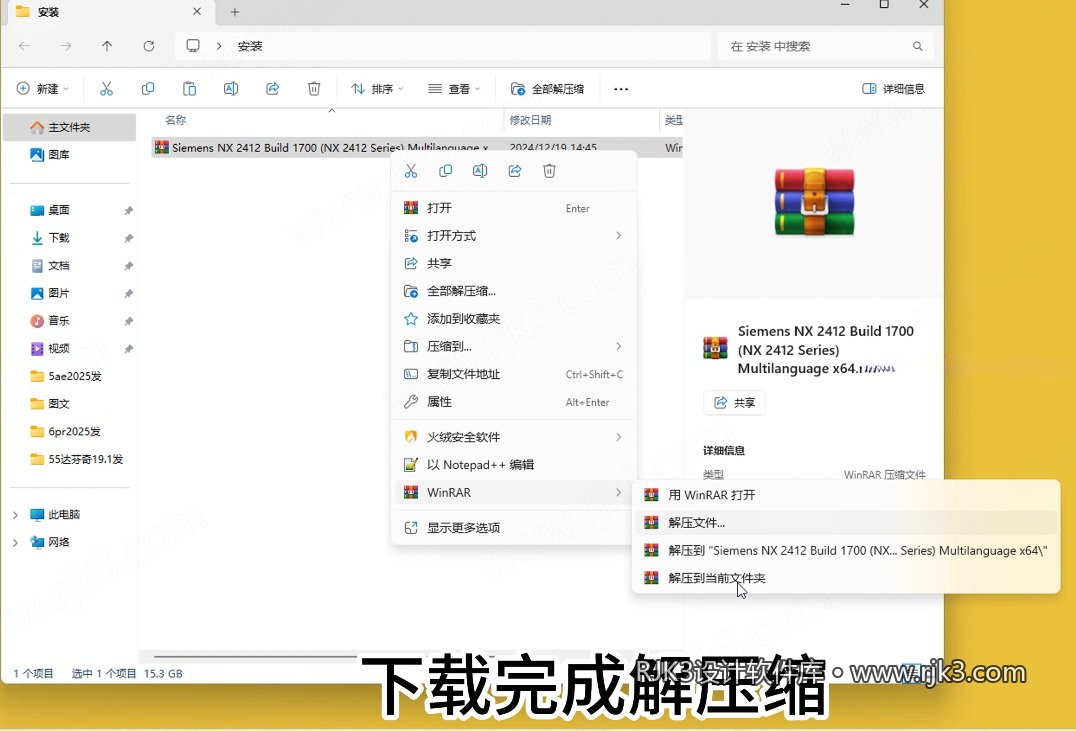Click the breadcrumb chevron before 安装
The width and height of the screenshot is (1076, 731).
219,46
